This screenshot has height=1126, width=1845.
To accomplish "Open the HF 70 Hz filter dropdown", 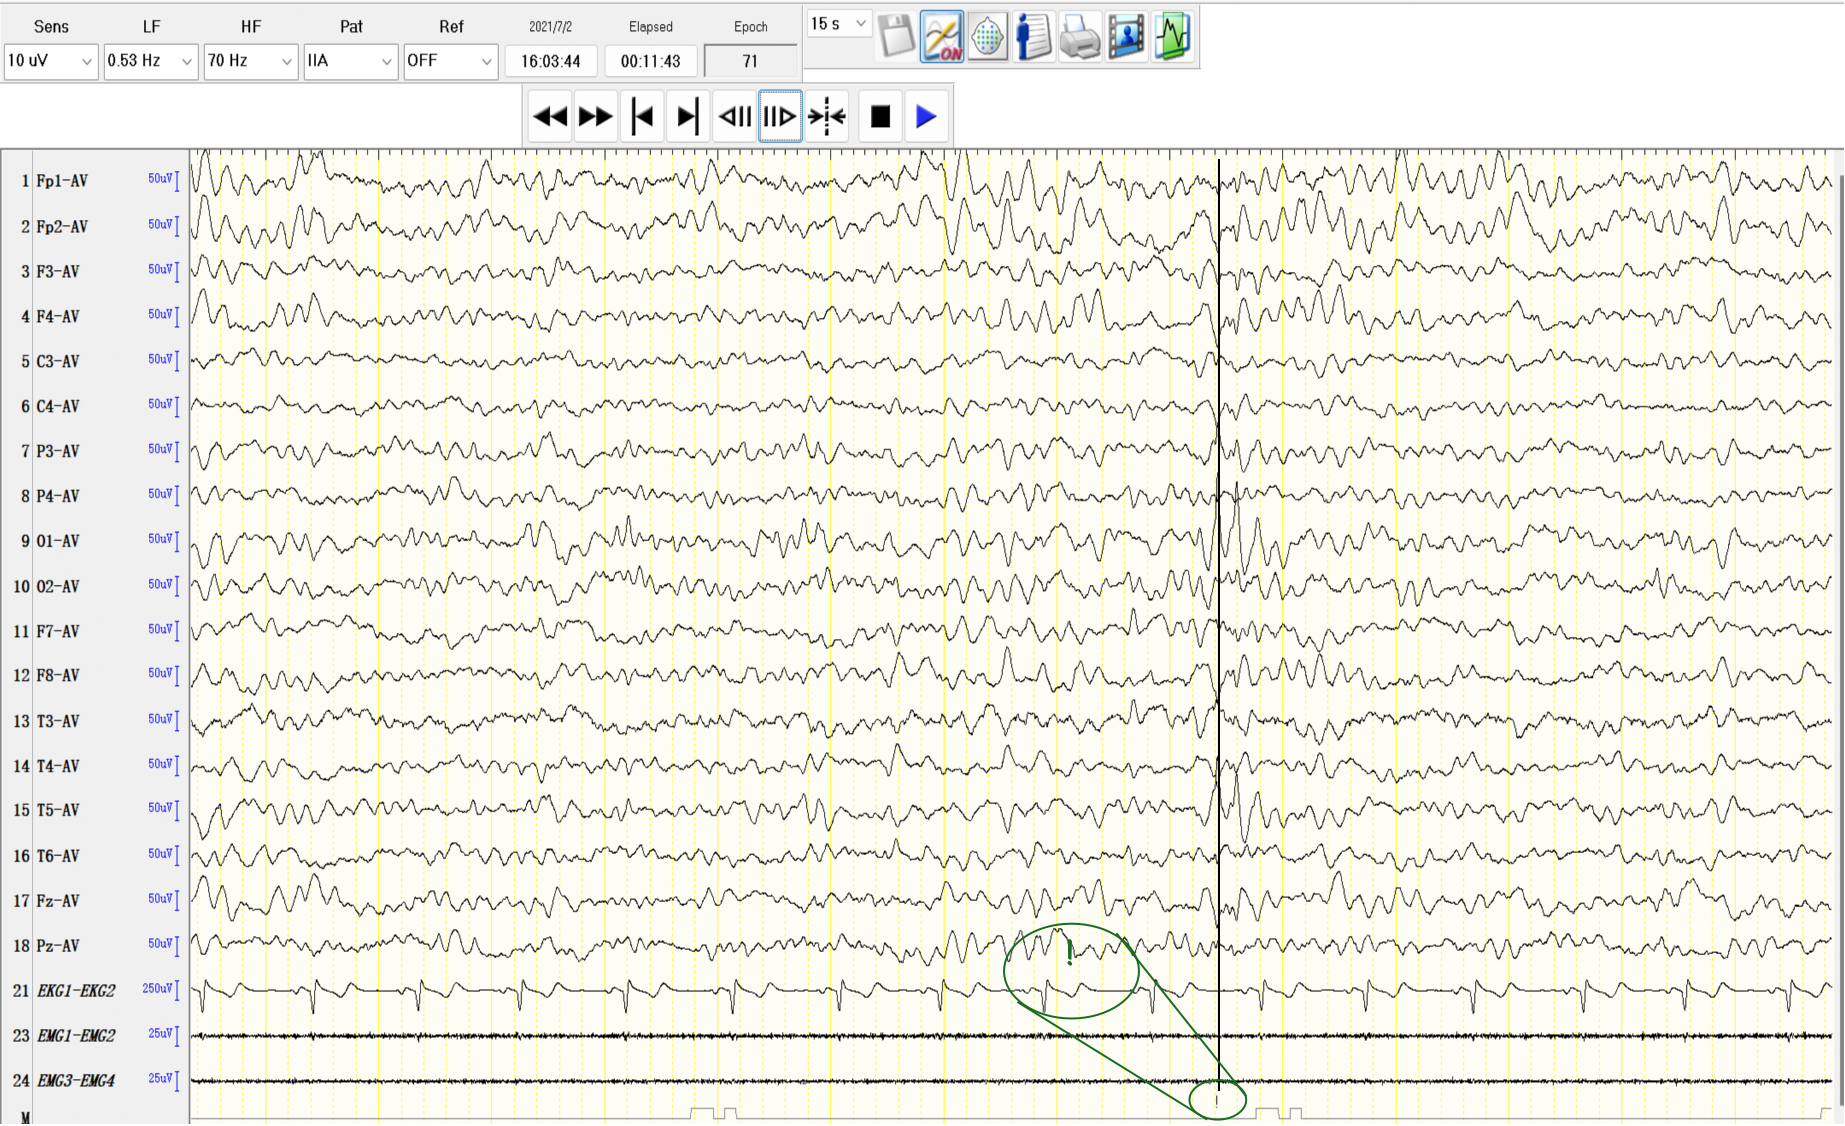I will [x=250, y=61].
